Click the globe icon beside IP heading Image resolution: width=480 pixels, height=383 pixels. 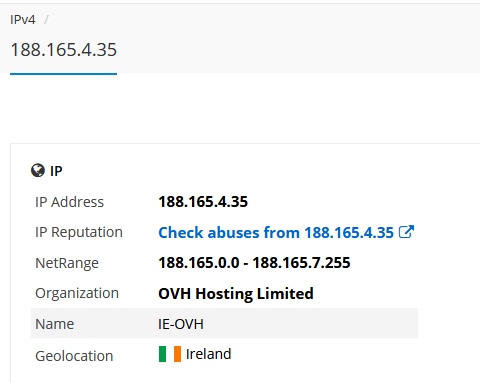[x=38, y=170]
